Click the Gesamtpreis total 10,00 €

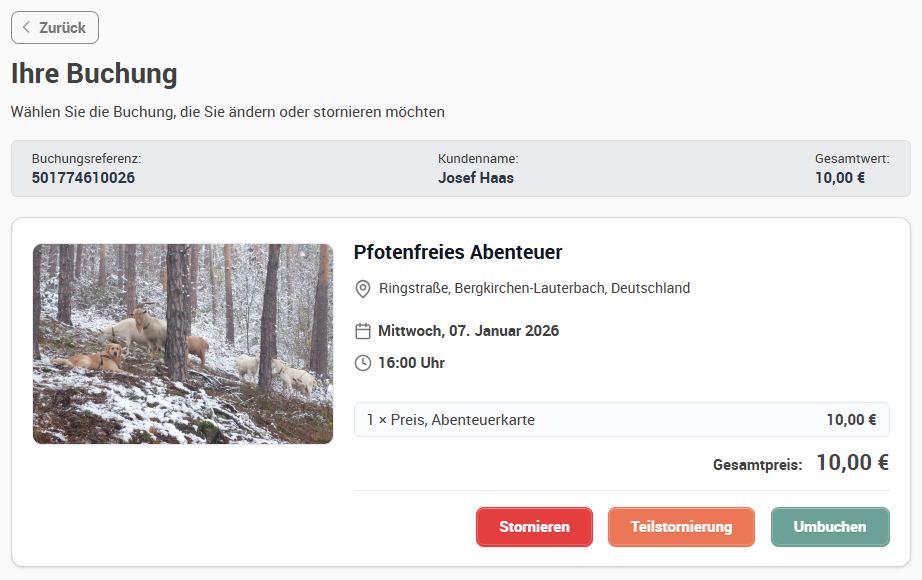[852, 463]
